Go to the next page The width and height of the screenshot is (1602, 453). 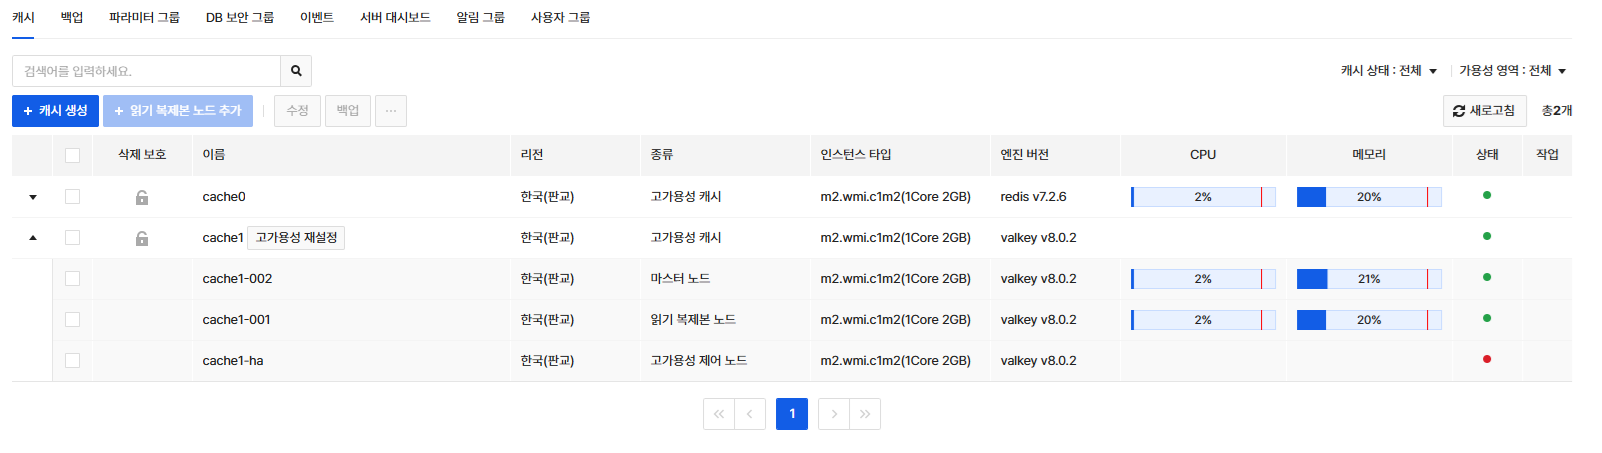pyautogui.click(x=834, y=414)
